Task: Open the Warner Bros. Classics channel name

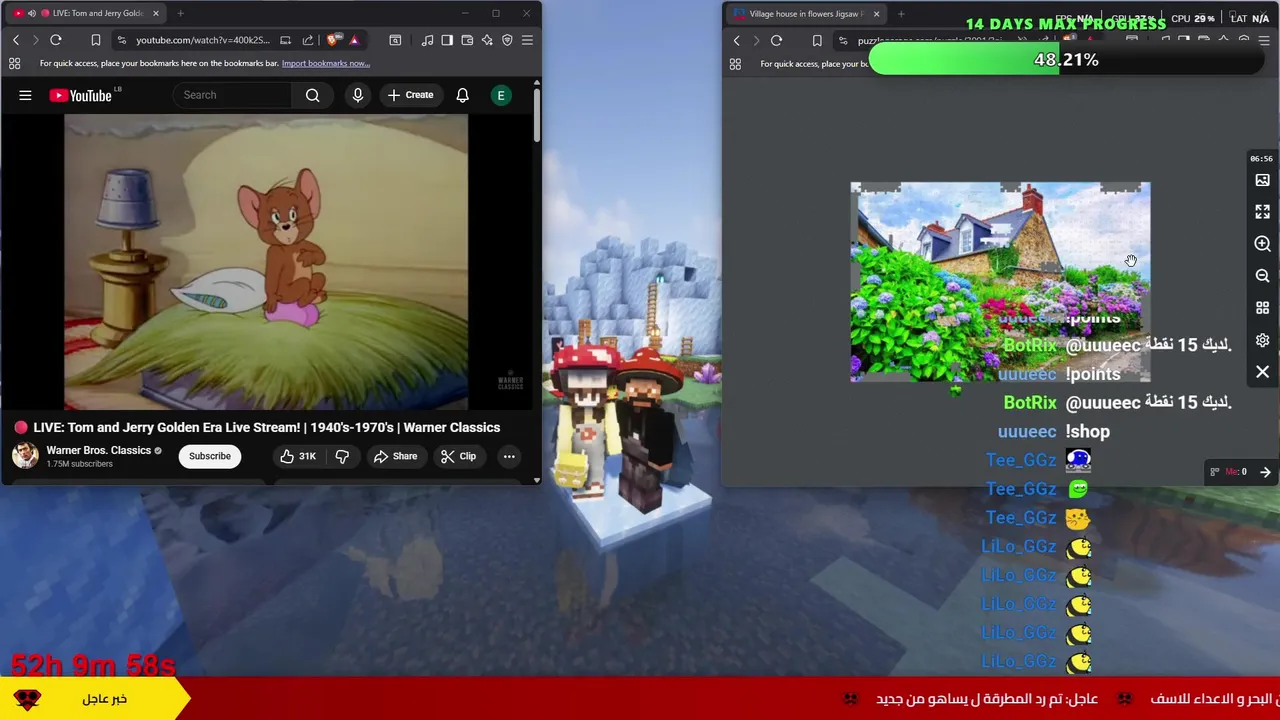Action: tap(98, 450)
